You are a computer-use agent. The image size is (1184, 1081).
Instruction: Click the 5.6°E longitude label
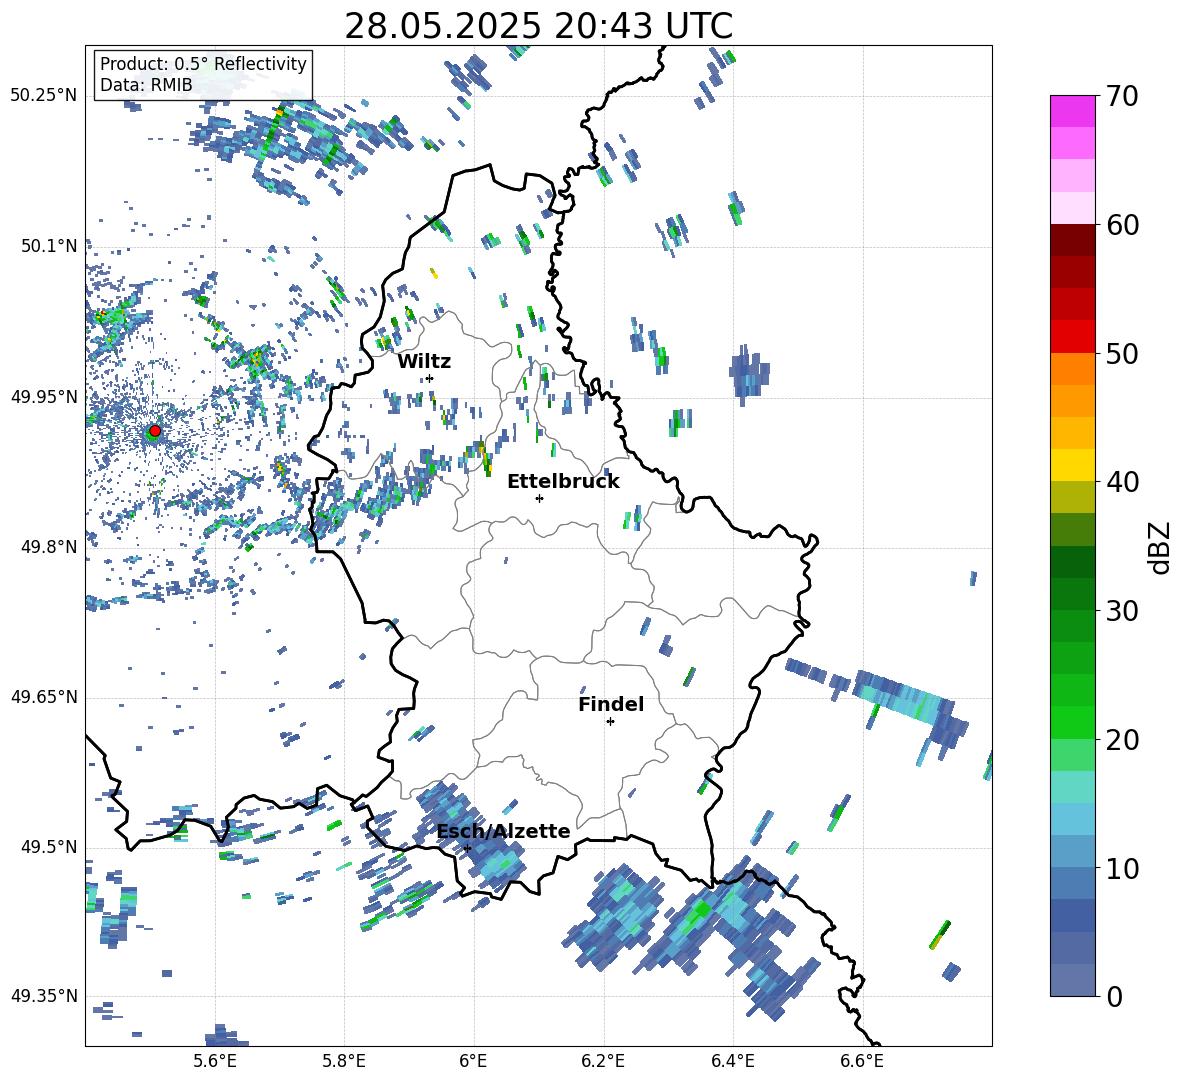pos(215,1061)
